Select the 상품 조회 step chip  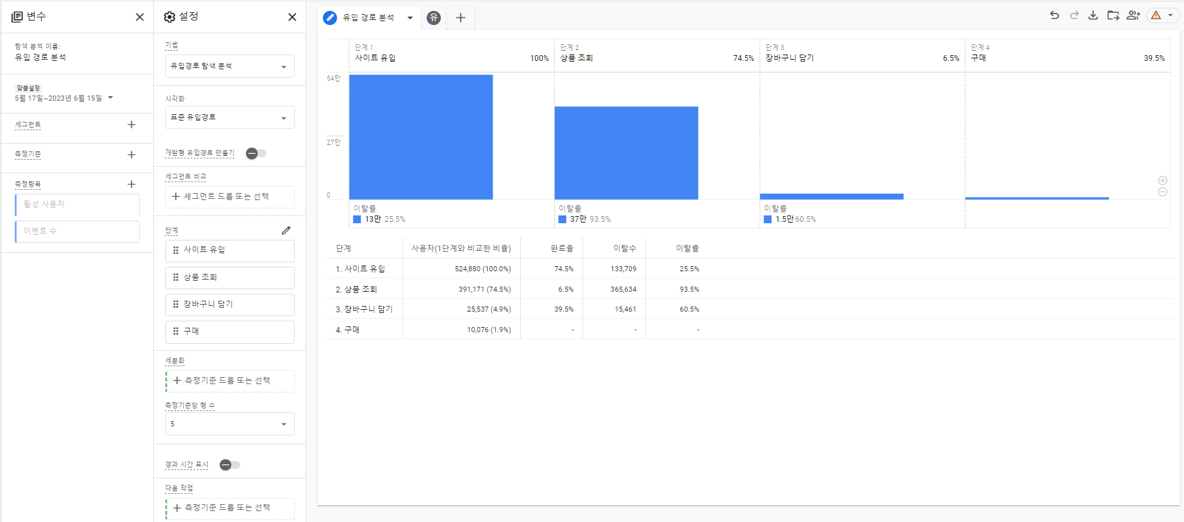[230, 277]
